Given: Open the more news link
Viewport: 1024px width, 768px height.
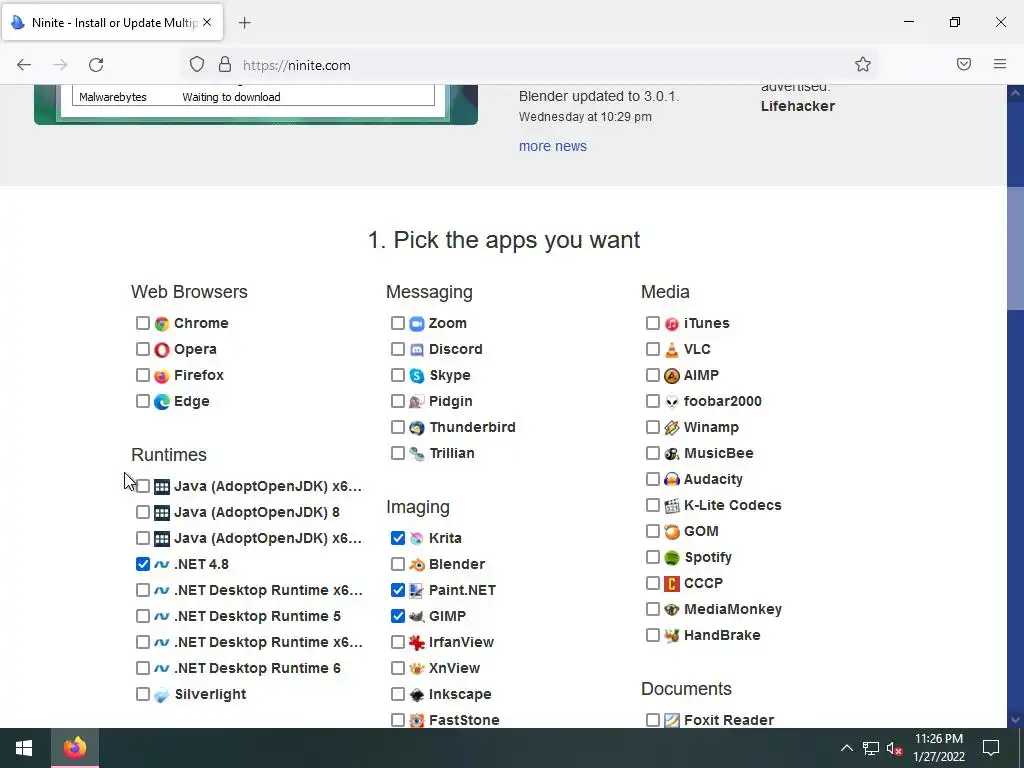Looking at the screenshot, I should [552, 146].
